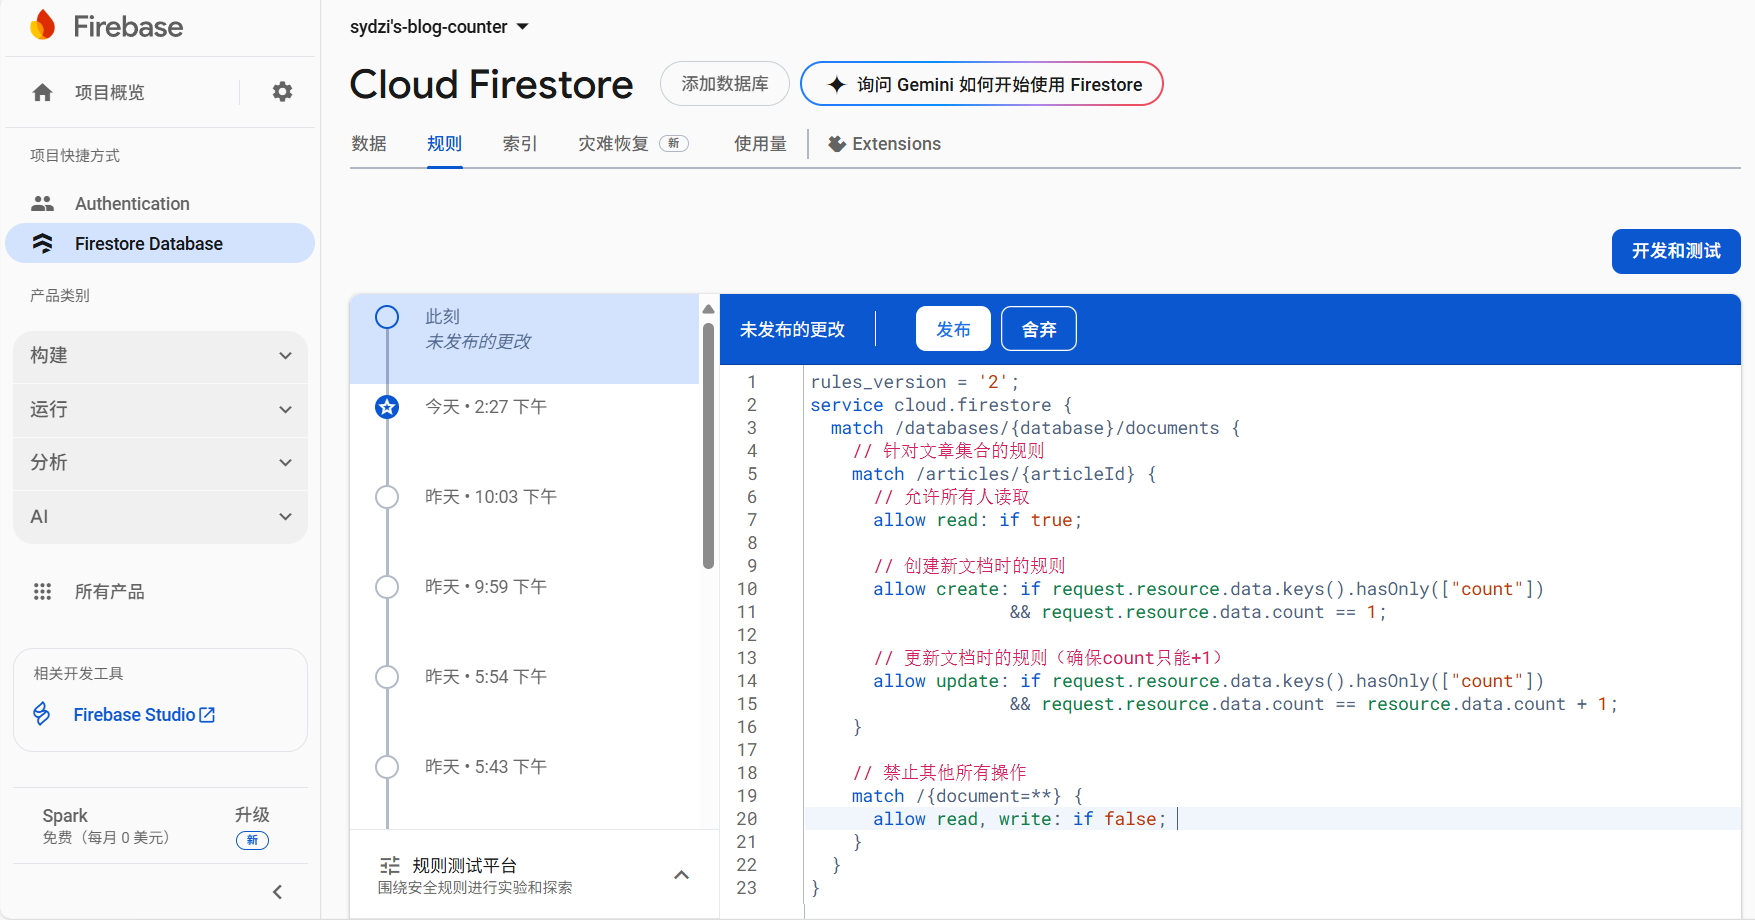Select the current unpublished changes version marker

click(x=387, y=317)
